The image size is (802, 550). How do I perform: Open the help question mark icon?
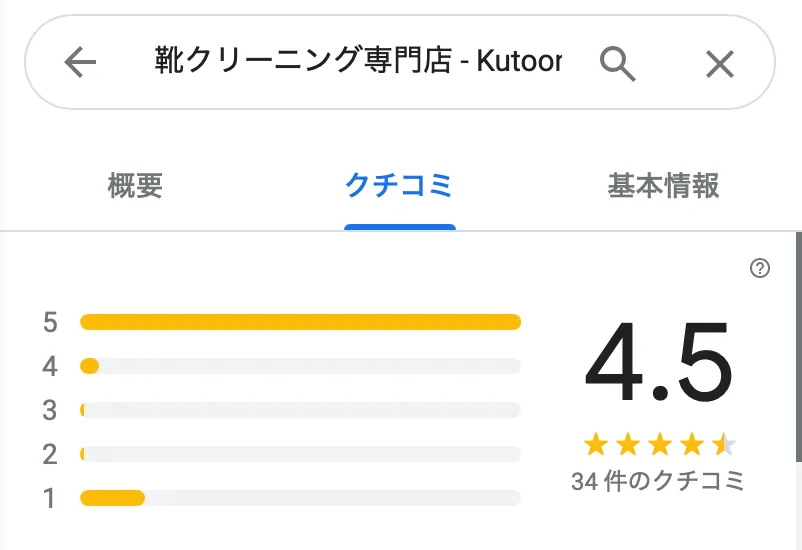(x=760, y=268)
